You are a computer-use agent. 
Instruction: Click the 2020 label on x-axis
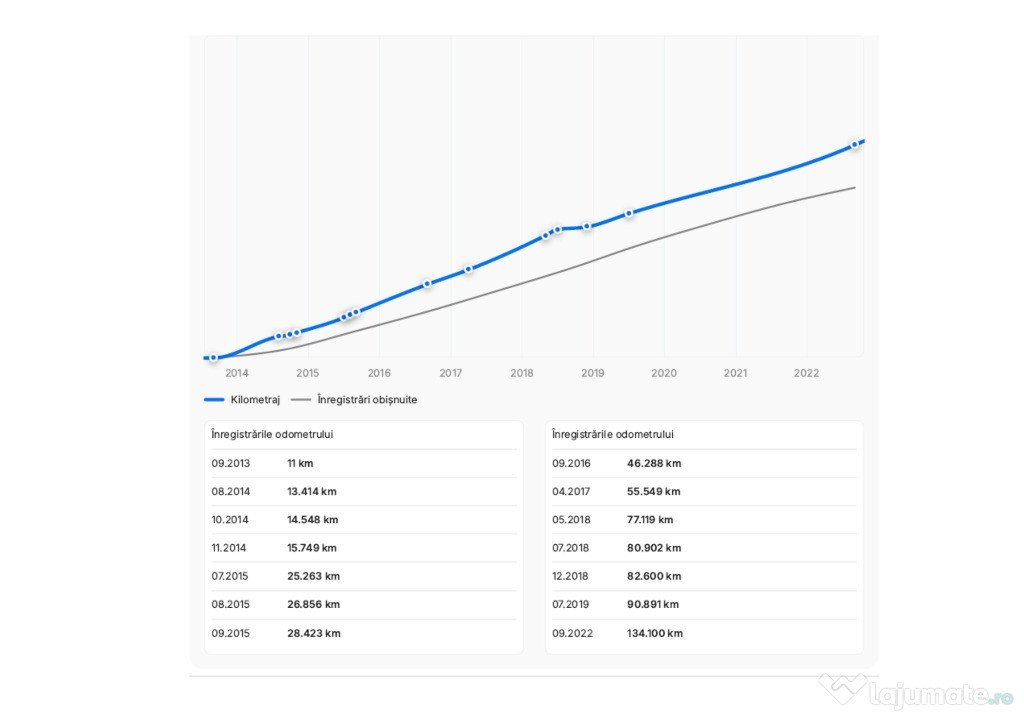pos(664,373)
